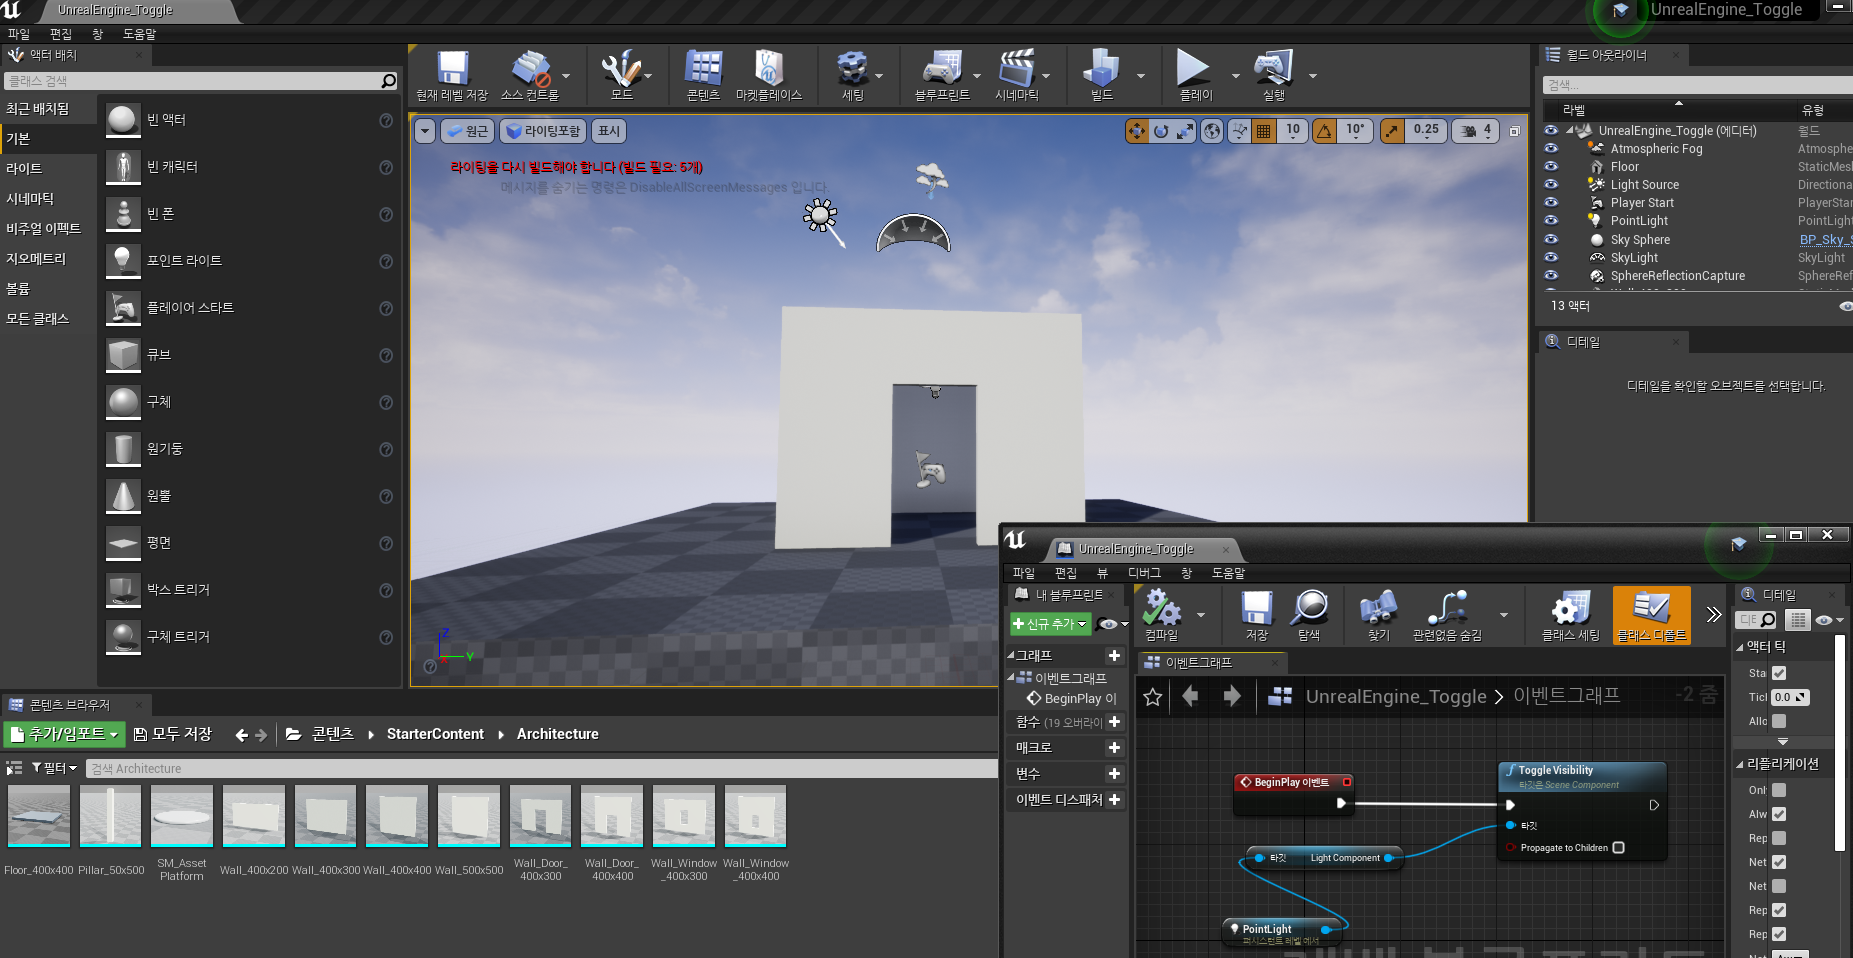Select Wall_Door_400x300 asset thumbnail
Image resolution: width=1853 pixels, height=958 pixels.
540,817
